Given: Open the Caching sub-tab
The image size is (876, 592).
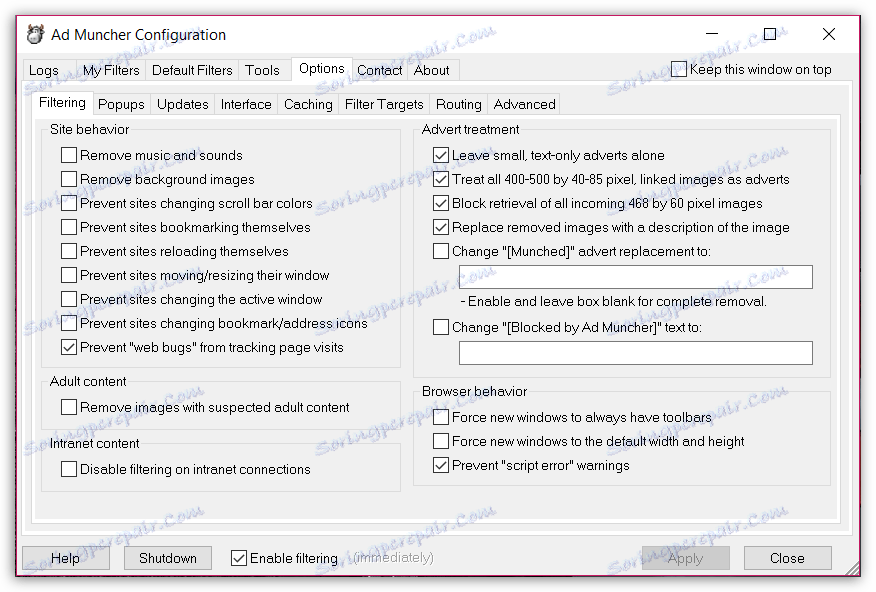Looking at the screenshot, I should coord(308,104).
